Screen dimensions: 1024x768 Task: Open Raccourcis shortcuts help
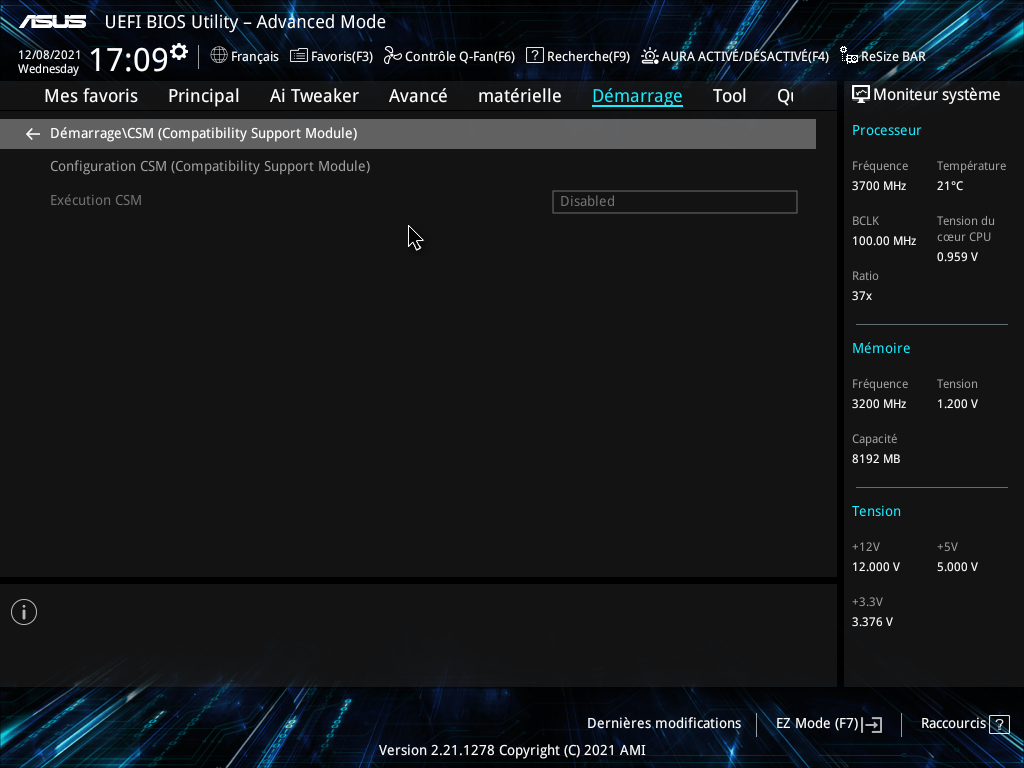coord(953,724)
